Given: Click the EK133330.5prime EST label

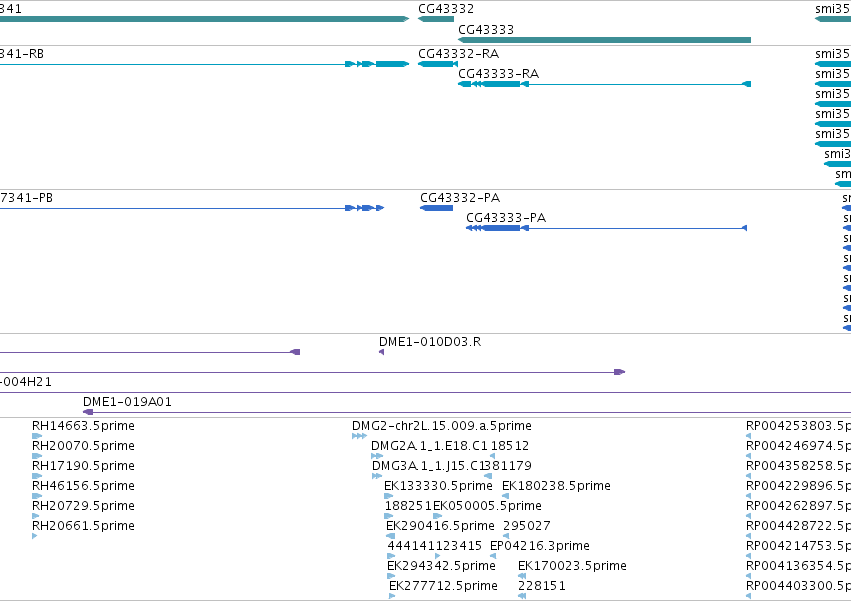Looking at the screenshot, I should click(x=438, y=486).
